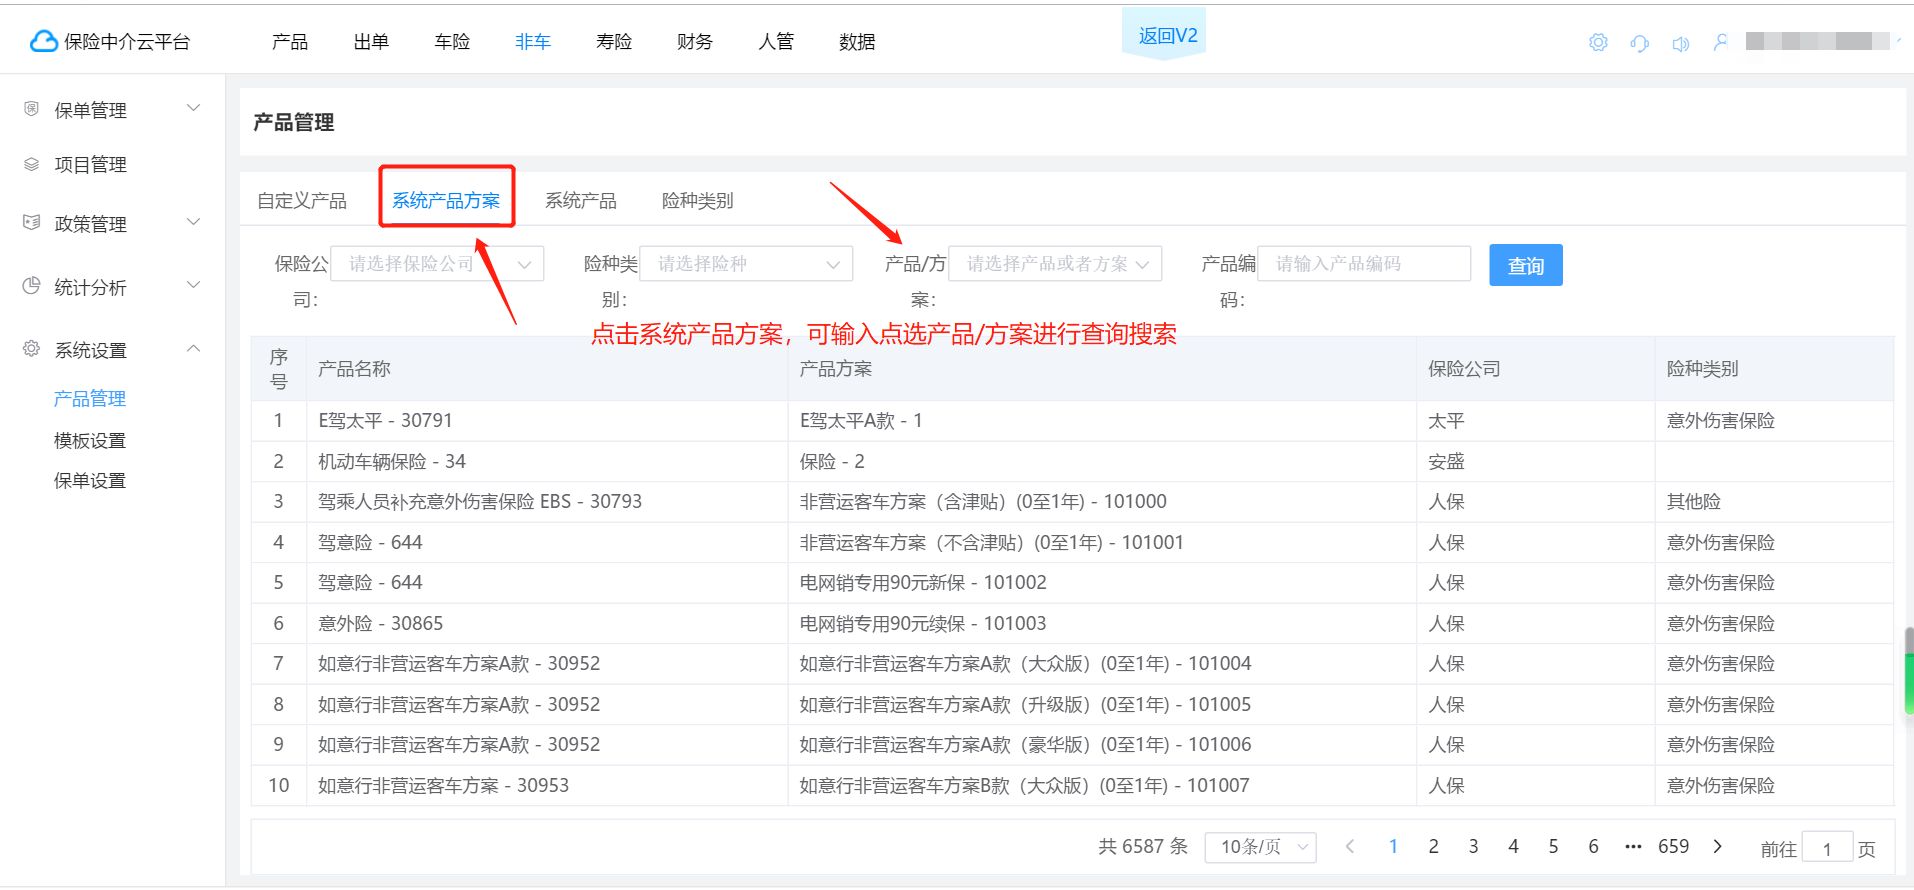Open the 非车 top menu
Image resolution: width=1914 pixels, height=890 pixels.
click(533, 42)
